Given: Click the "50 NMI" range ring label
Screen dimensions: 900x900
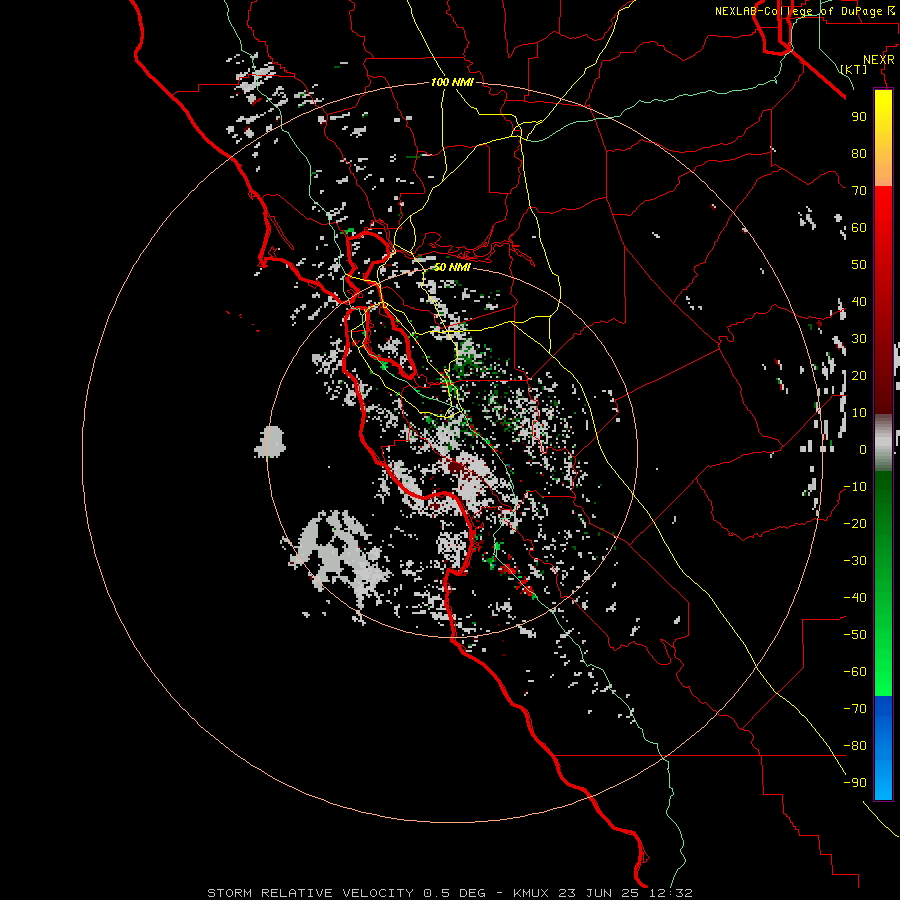Looking at the screenshot, I should click(x=452, y=267).
